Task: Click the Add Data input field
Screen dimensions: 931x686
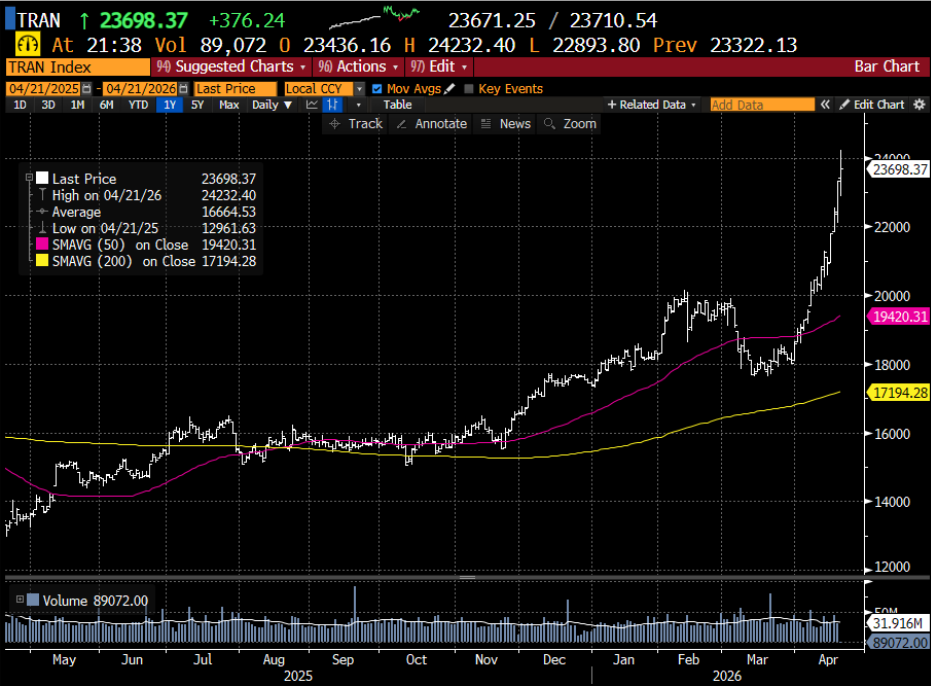Action: pyautogui.click(x=762, y=104)
